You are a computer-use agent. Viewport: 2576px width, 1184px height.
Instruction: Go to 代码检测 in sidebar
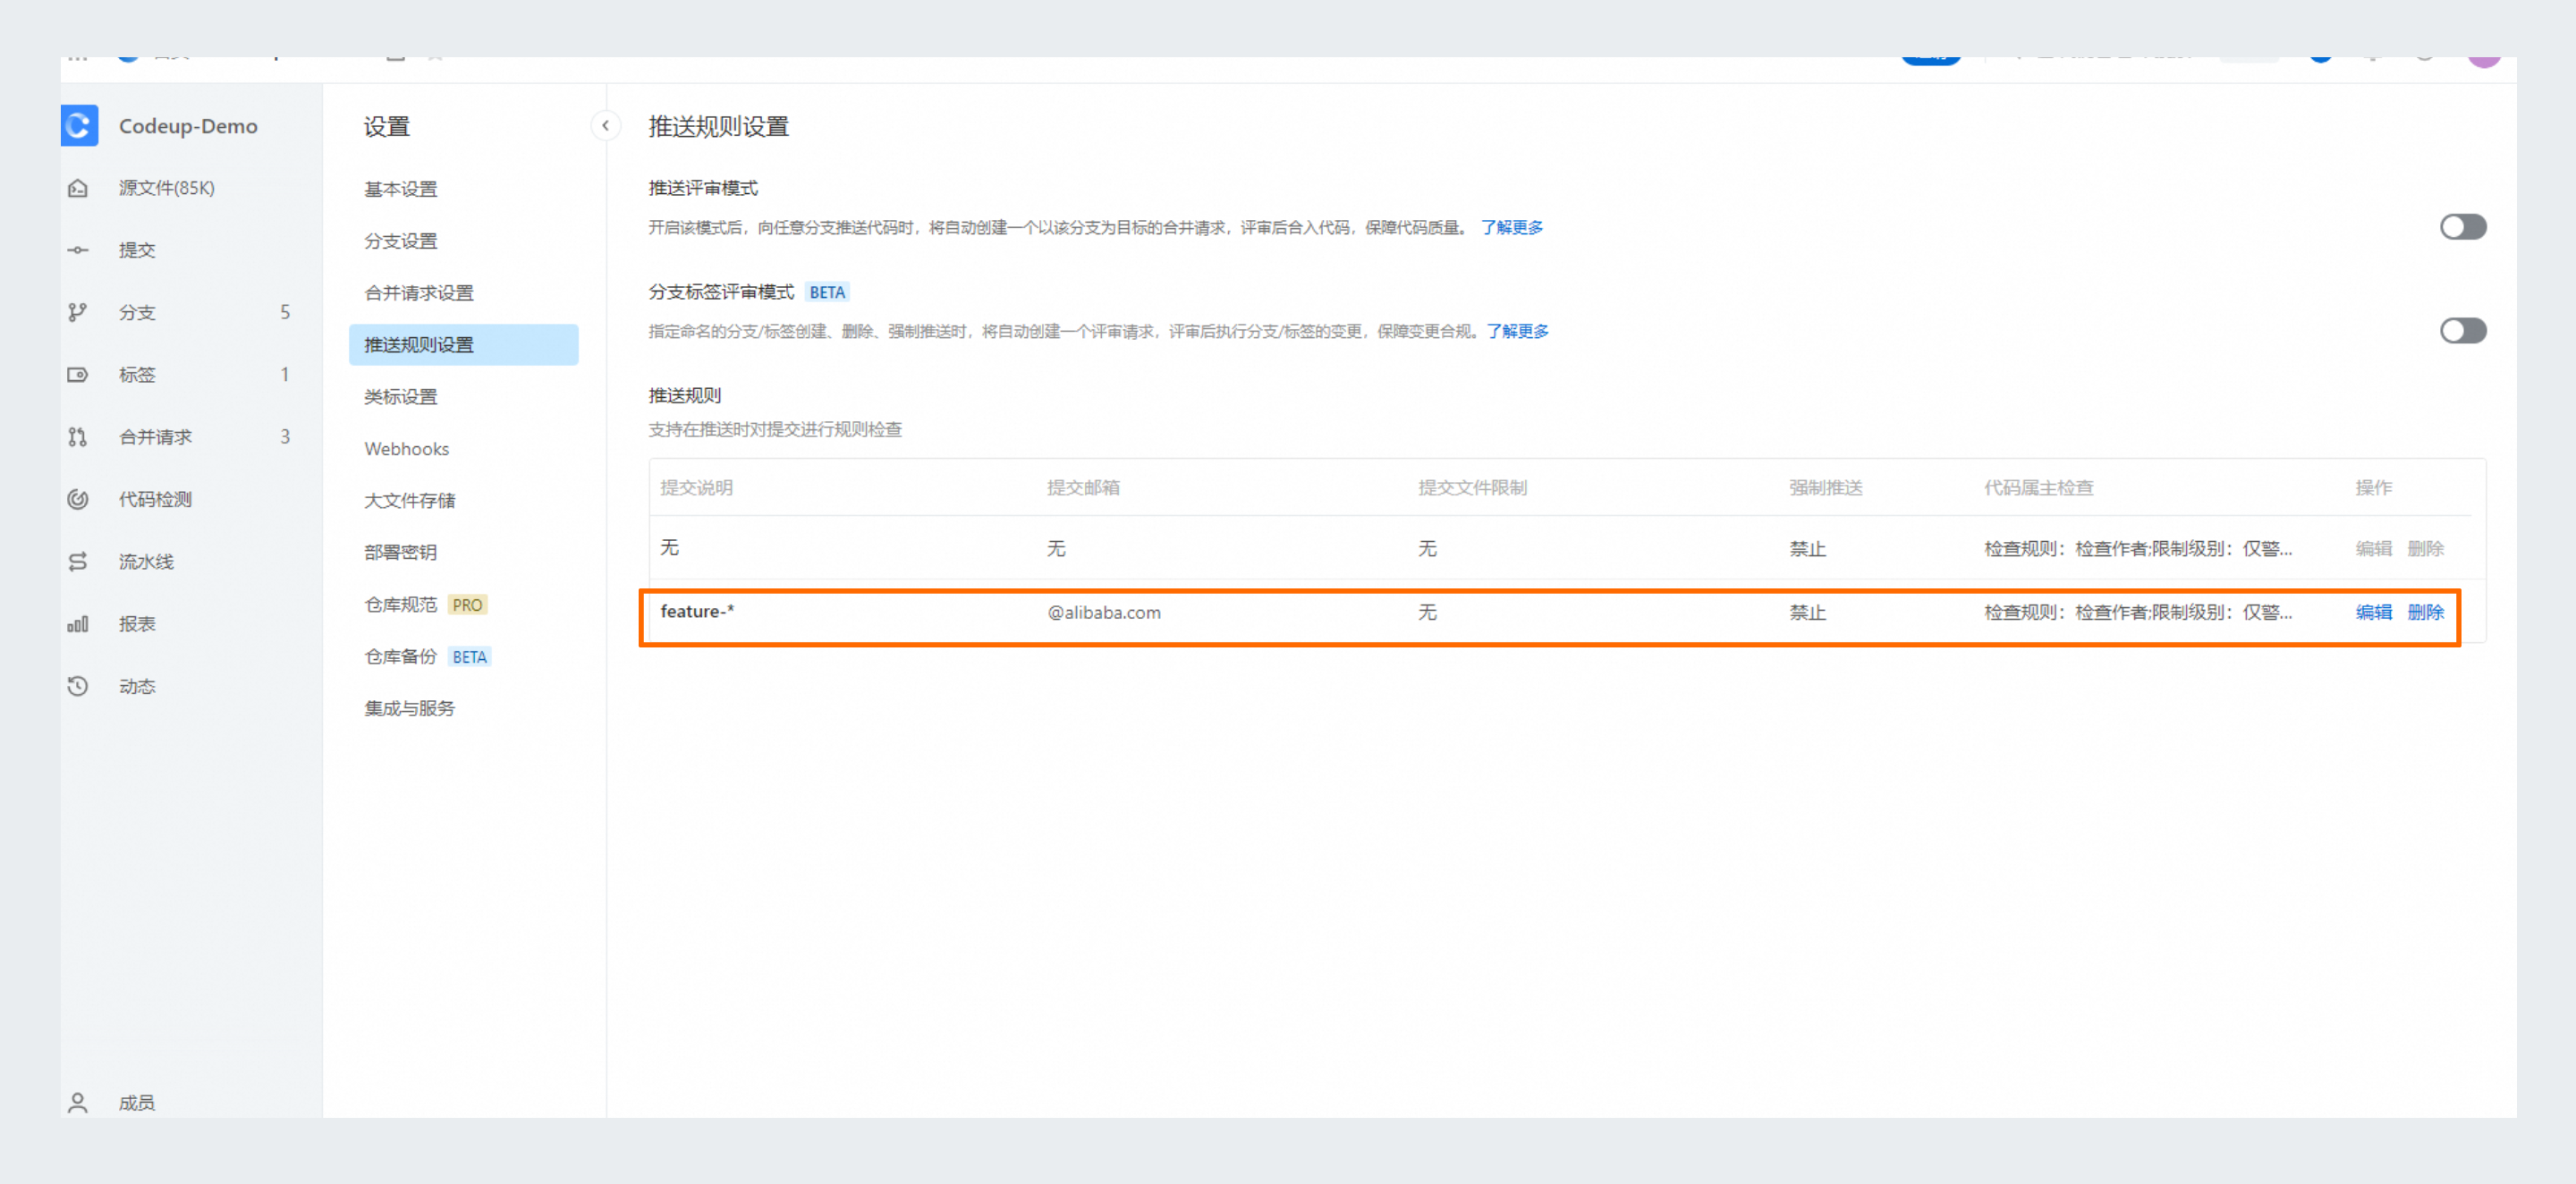click(x=155, y=499)
